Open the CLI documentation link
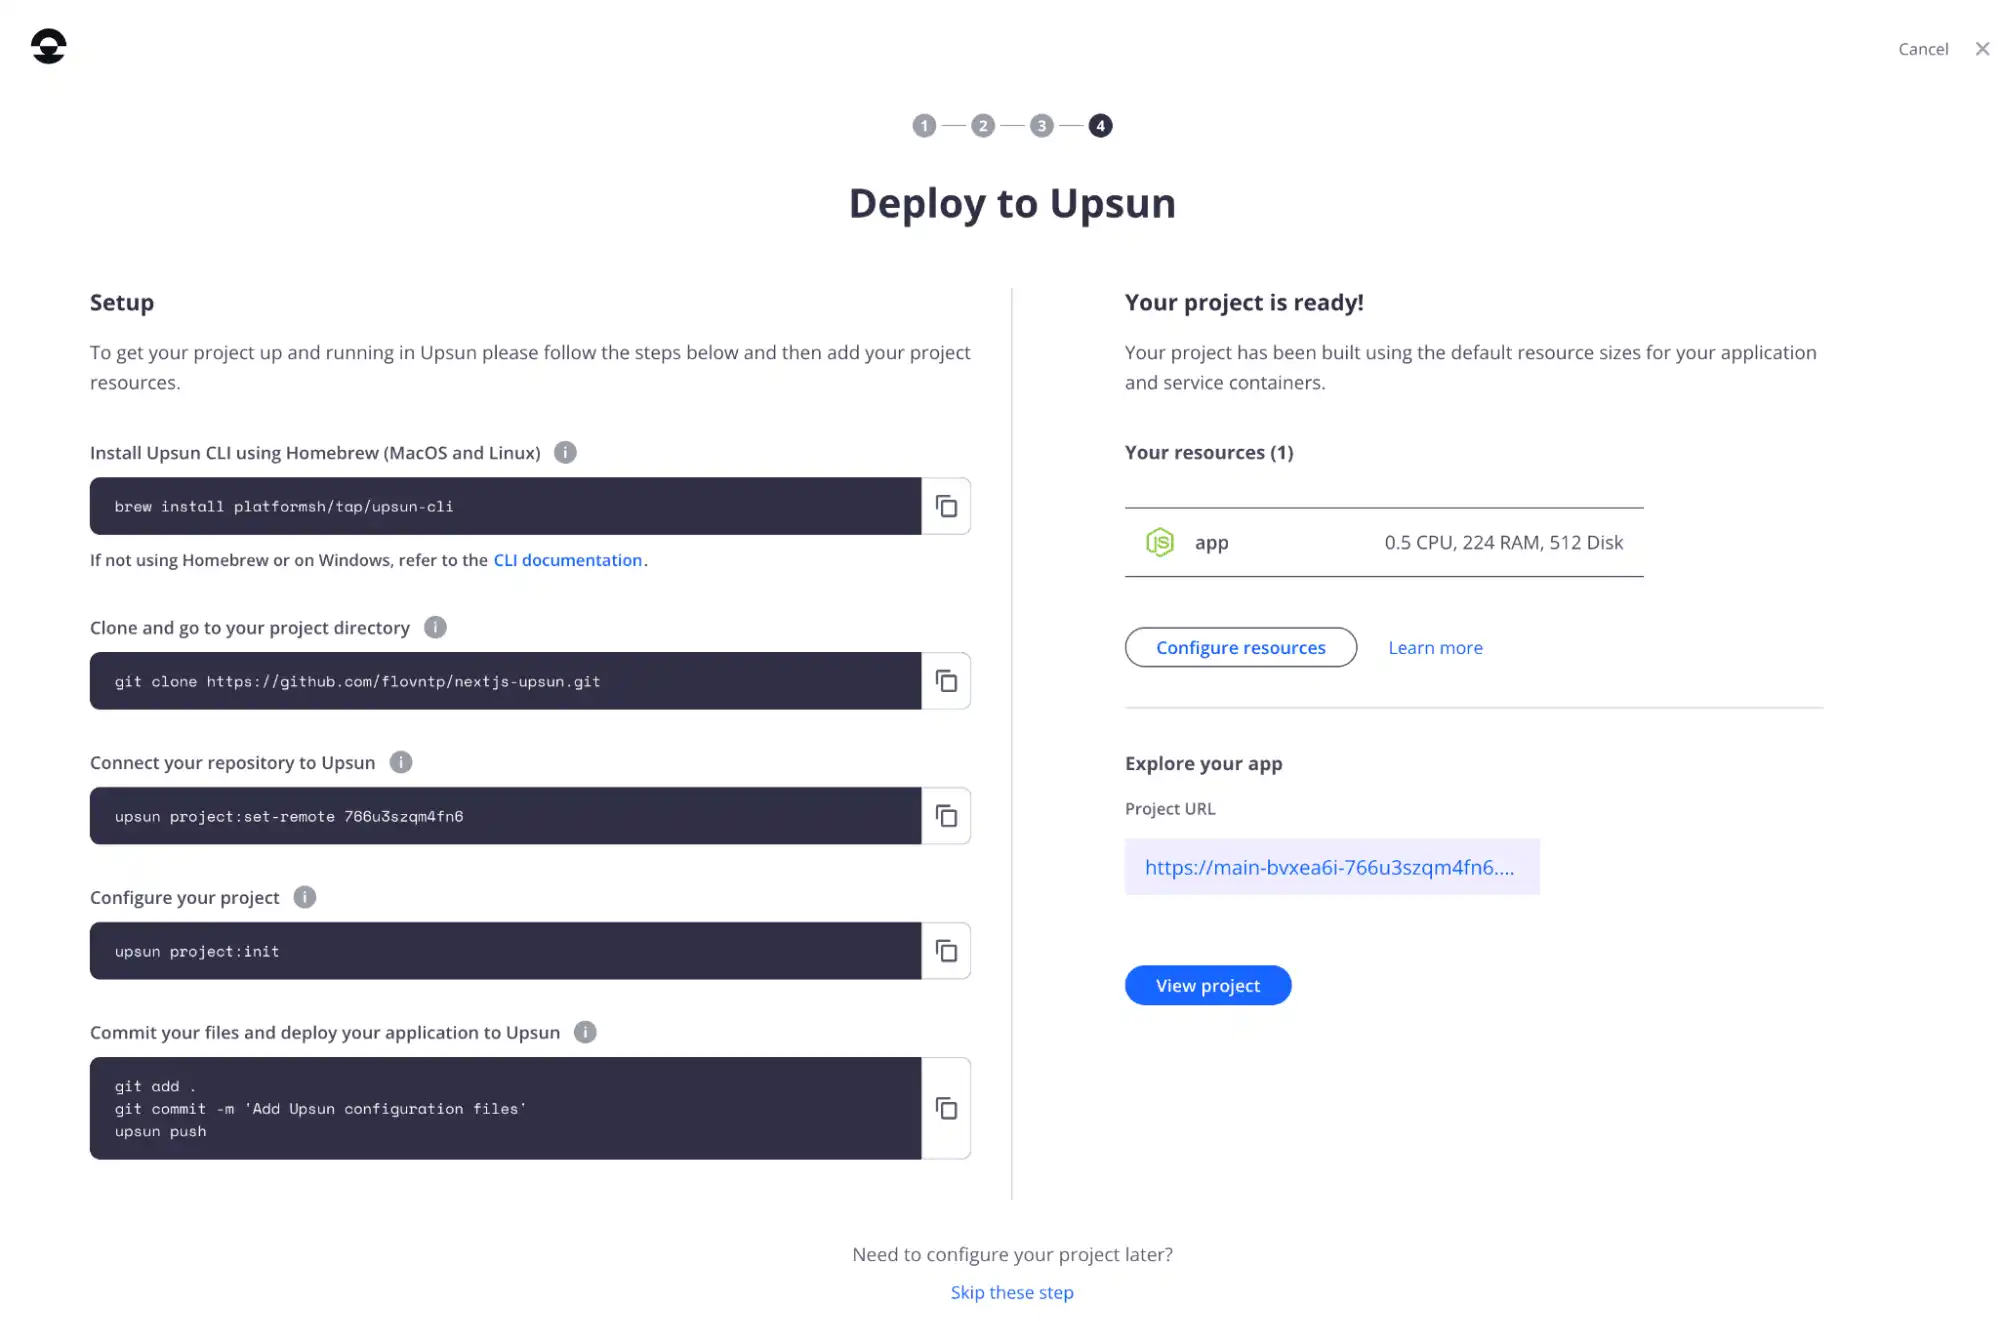Viewport: 1999px width, 1321px height. 567,560
